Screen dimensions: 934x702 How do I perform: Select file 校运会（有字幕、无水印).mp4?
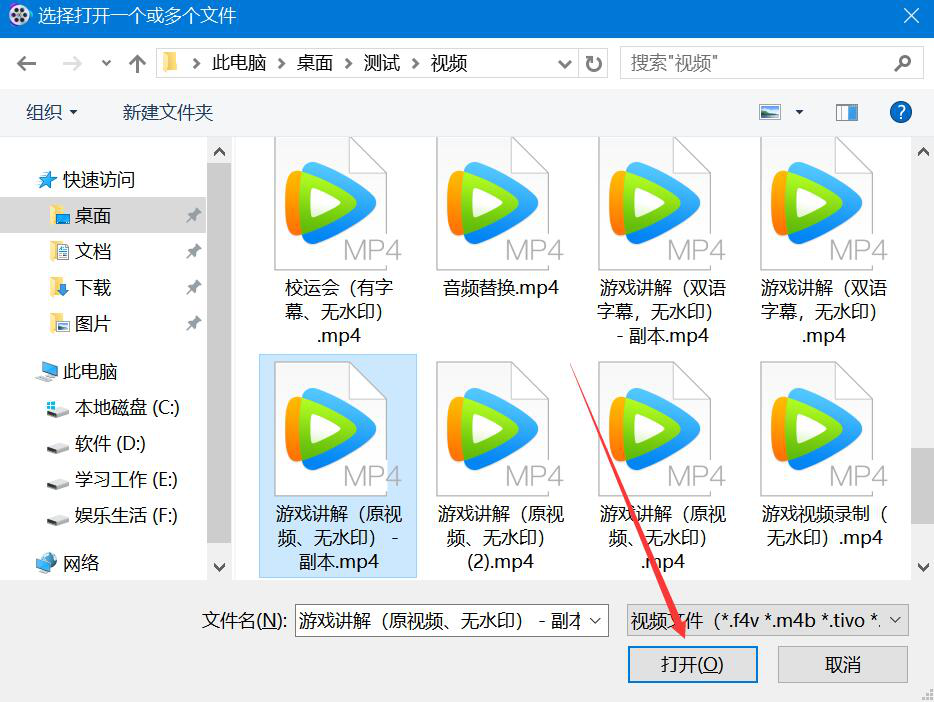click(x=338, y=241)
